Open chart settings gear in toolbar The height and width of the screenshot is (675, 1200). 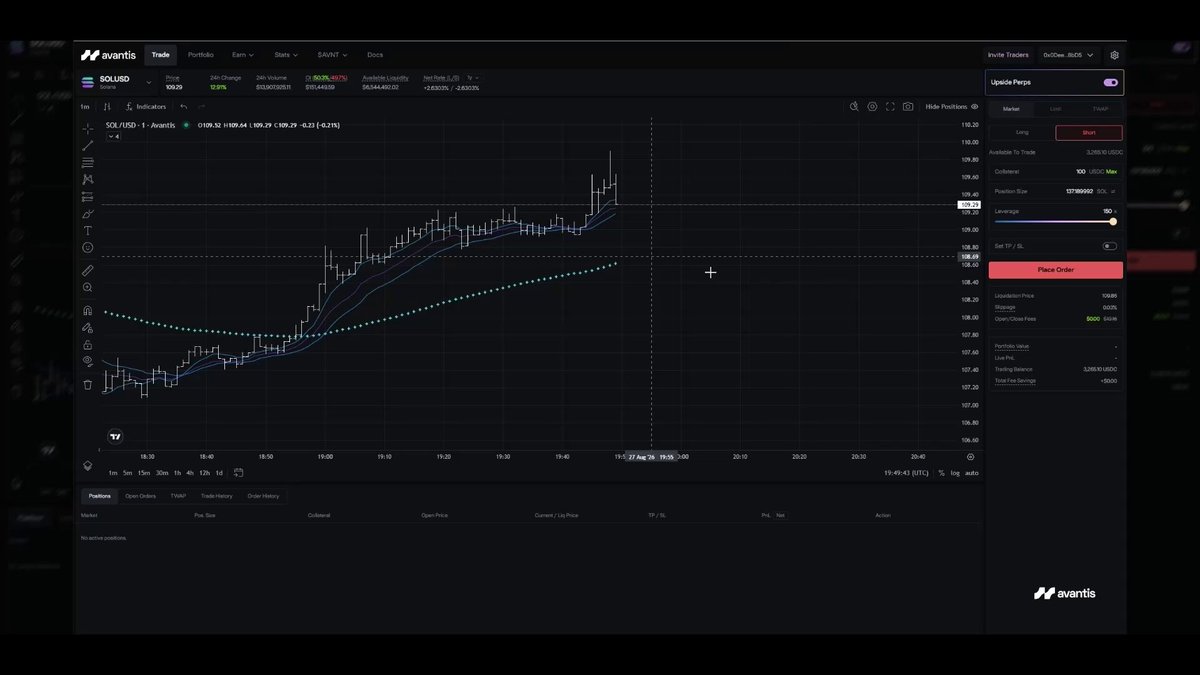coord(872,106)
